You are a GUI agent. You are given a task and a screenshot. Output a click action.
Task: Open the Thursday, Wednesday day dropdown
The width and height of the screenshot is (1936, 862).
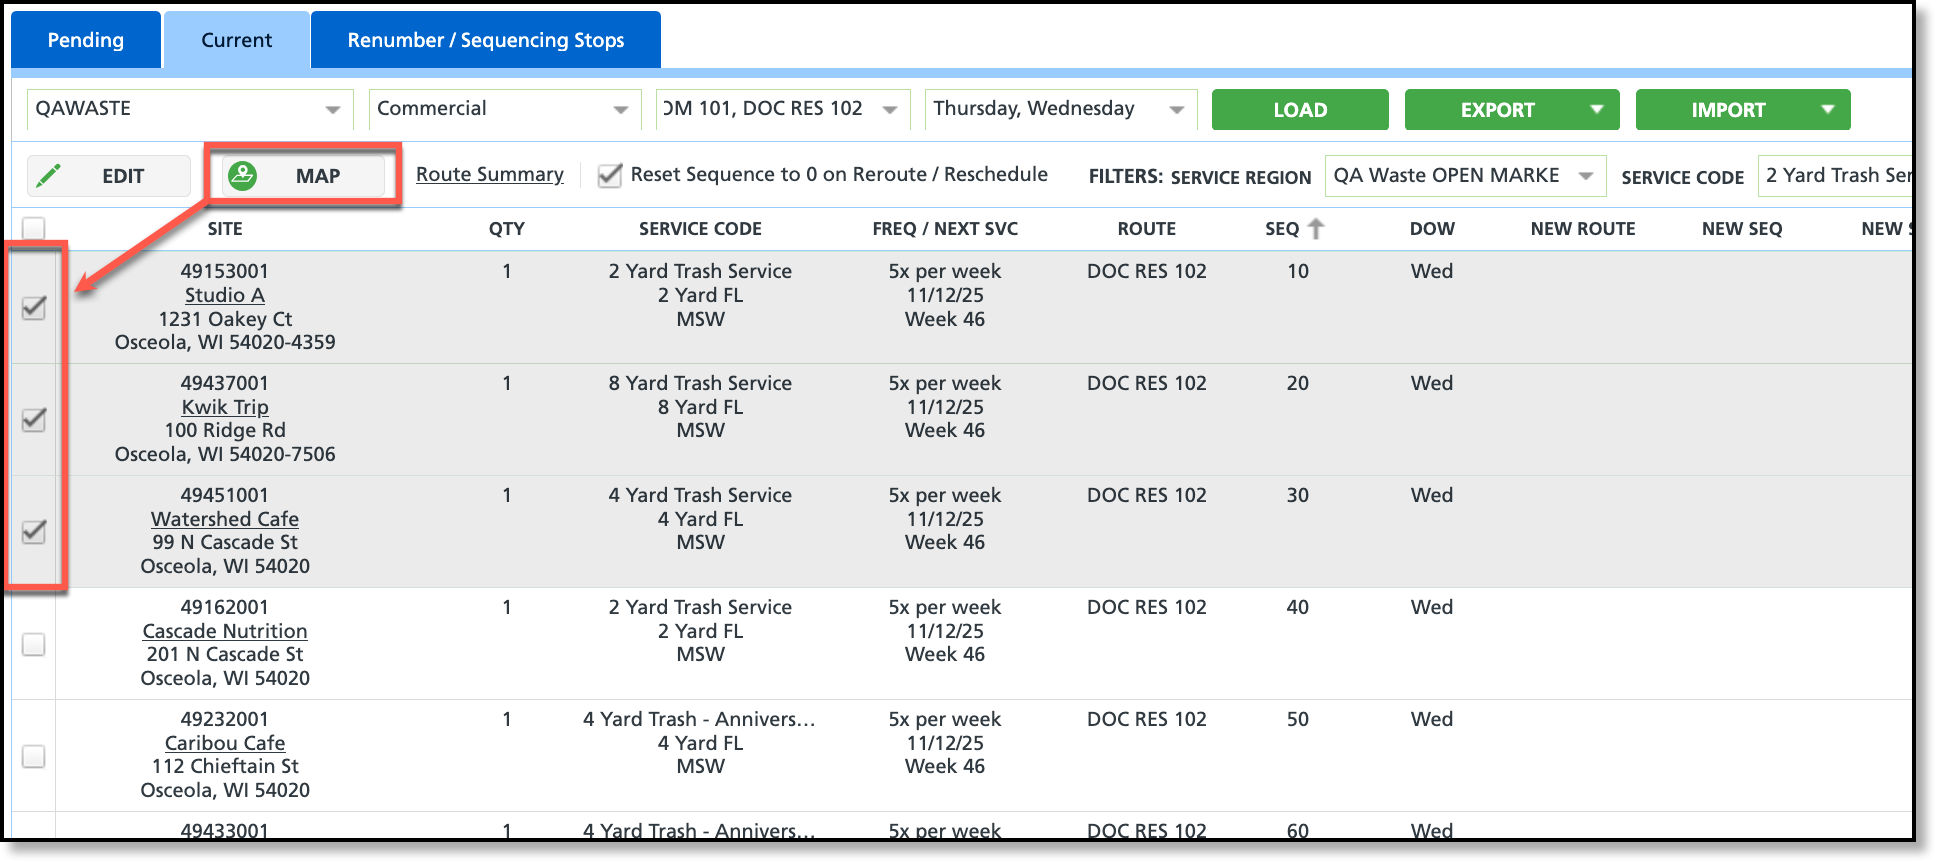[x=1060, y=109]
